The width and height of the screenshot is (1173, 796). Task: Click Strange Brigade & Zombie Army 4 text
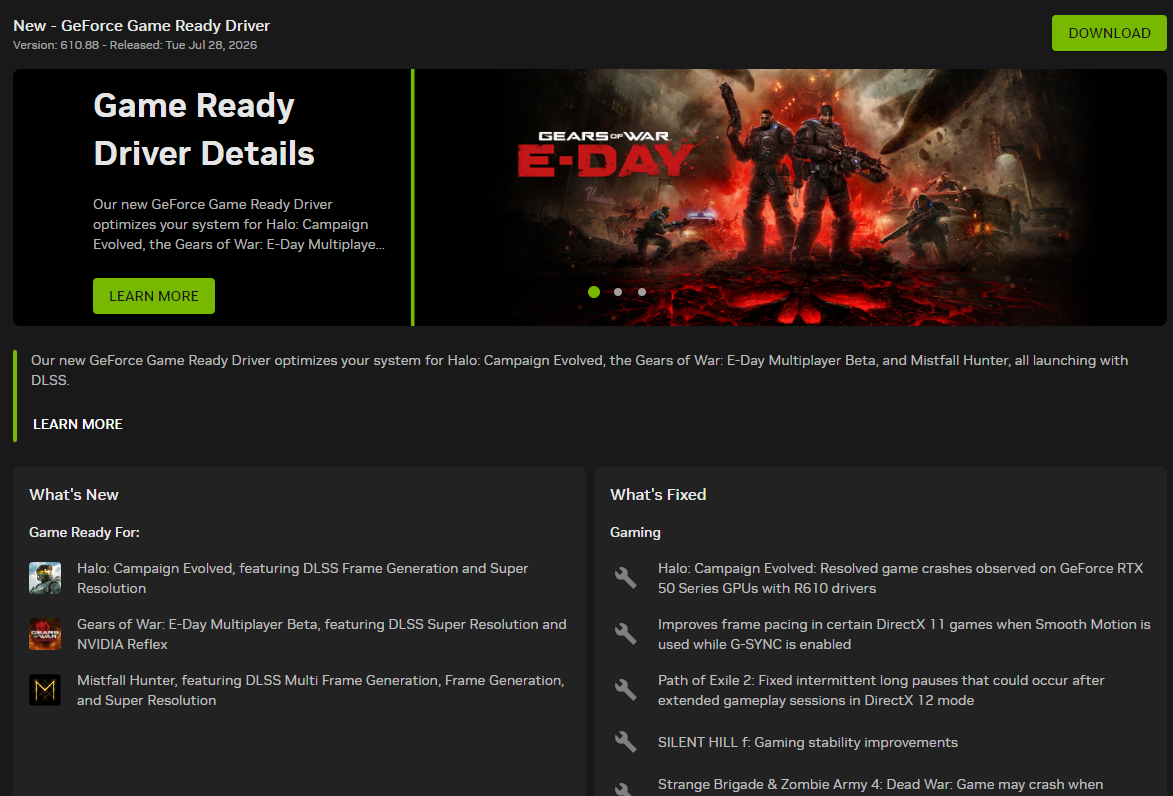coord(880,785)
